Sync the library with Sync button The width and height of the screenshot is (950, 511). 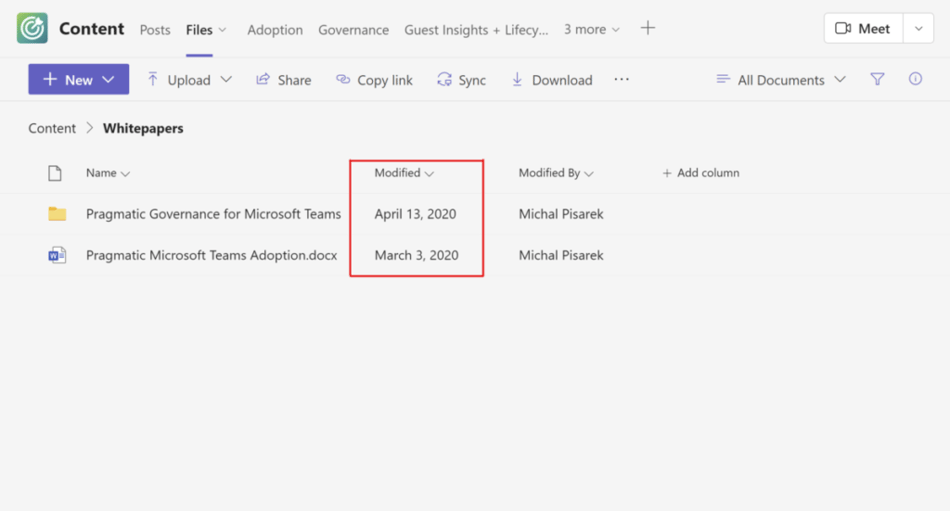[462, 80]
